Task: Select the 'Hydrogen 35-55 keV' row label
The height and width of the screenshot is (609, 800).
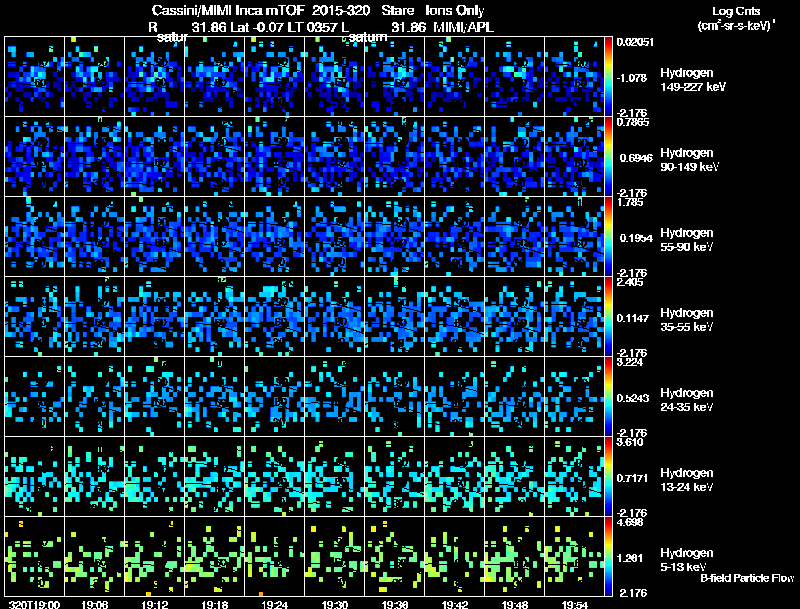Action: 687,320
